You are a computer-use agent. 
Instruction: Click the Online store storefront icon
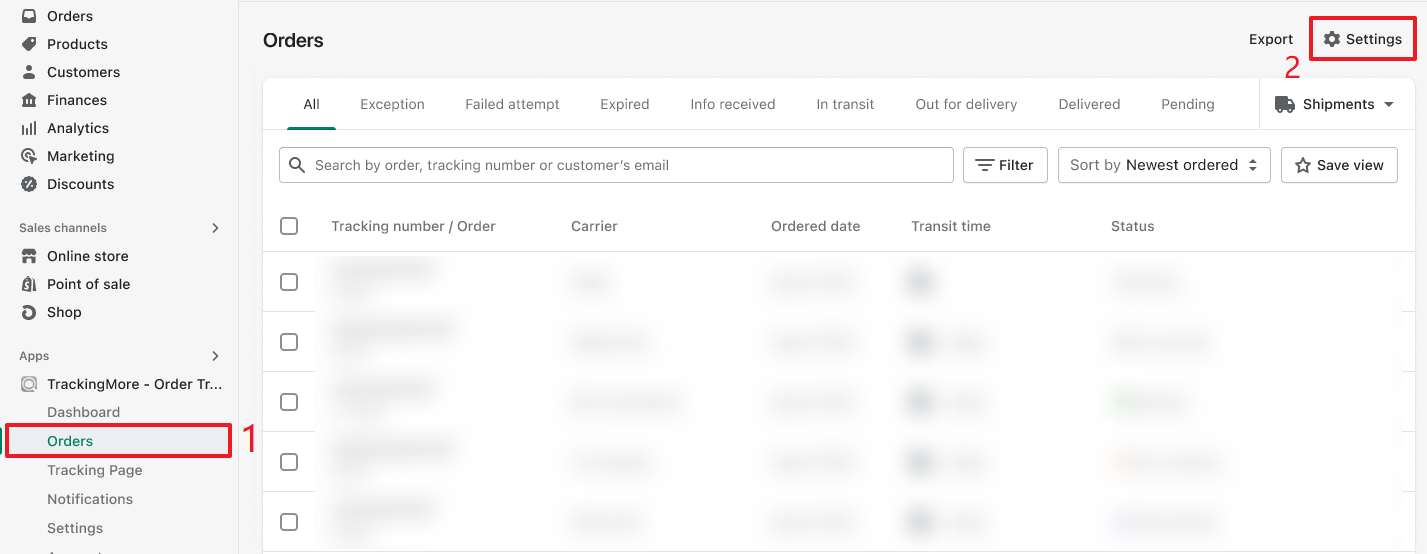pyautogui.click(x=29, y=256)
